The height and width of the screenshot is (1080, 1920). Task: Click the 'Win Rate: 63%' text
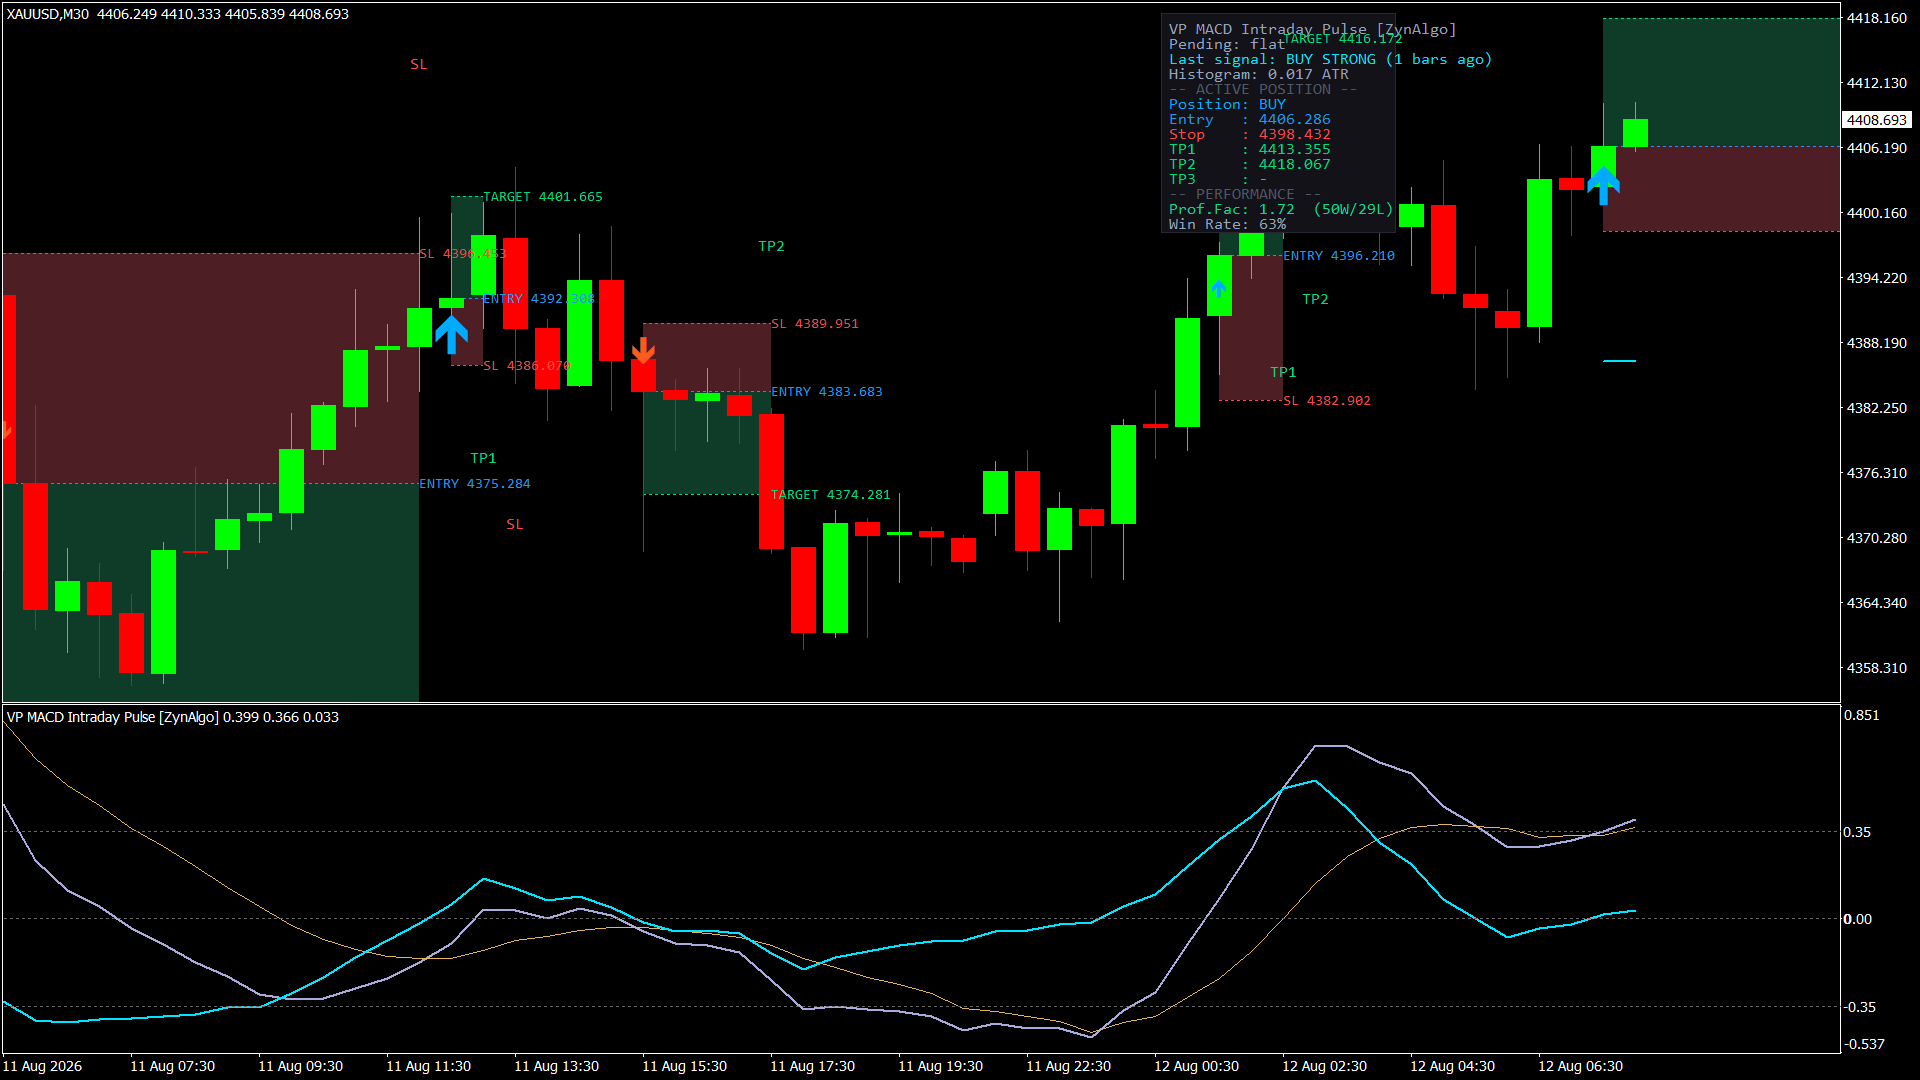1227,224
